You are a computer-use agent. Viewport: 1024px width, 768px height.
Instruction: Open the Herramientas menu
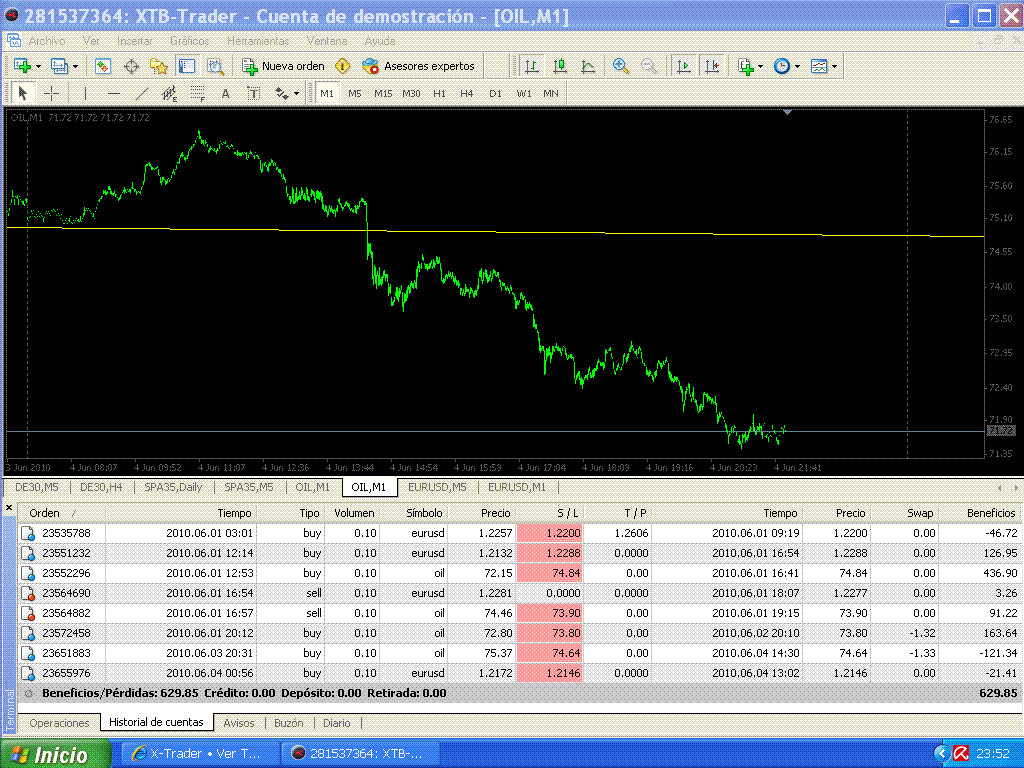pos(257,41)
